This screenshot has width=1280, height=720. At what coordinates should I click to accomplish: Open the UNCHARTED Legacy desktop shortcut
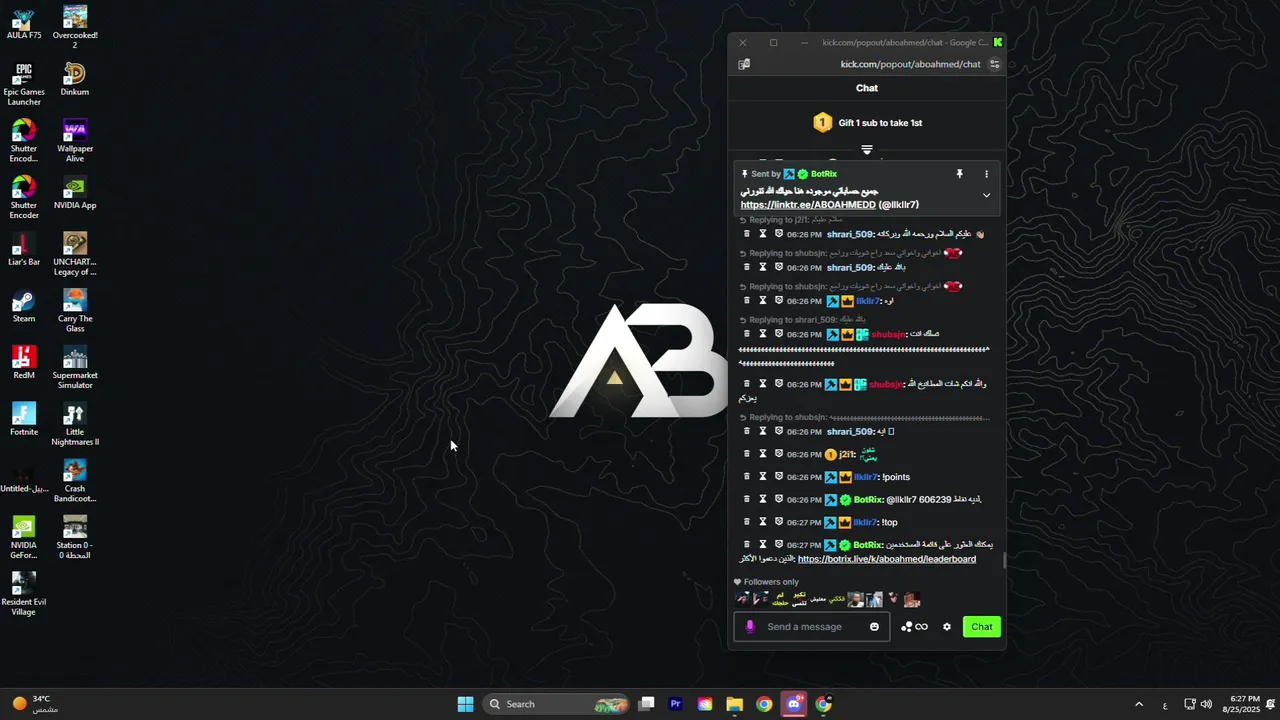[75, 255]
